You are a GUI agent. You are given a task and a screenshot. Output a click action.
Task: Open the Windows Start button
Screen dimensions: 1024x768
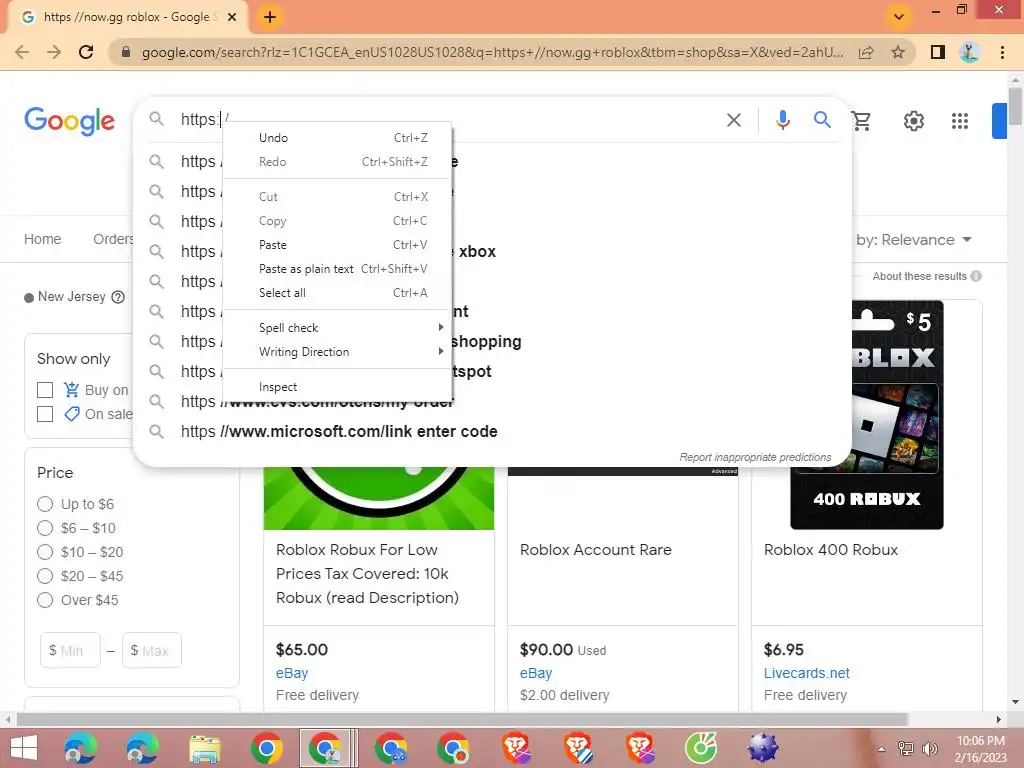point(24,748)
